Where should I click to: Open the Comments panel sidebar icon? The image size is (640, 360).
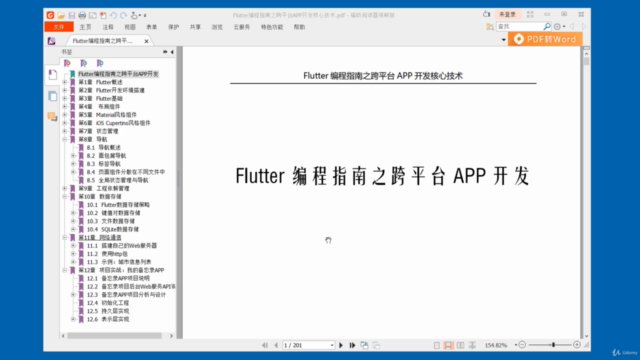[x=52, y=117]
